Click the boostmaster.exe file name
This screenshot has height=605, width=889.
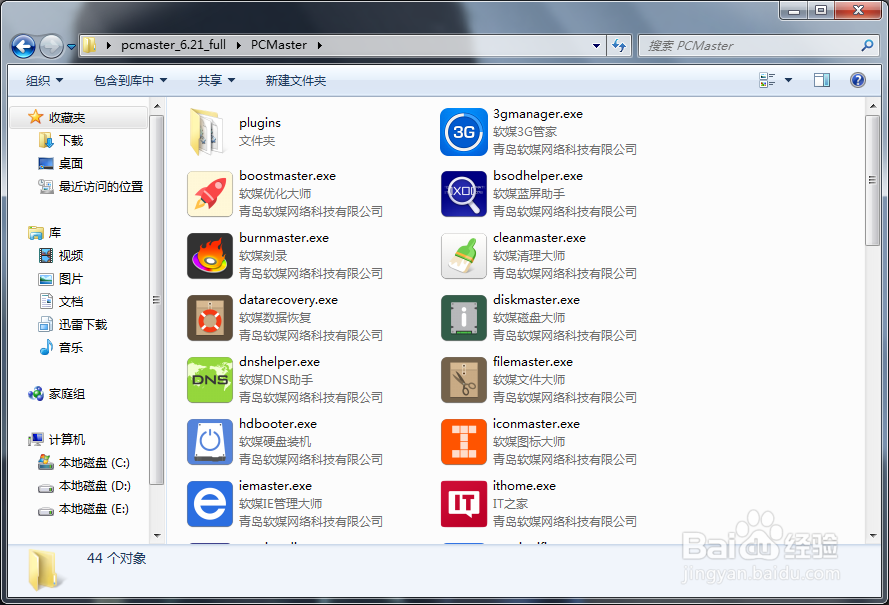pos(287,176)
